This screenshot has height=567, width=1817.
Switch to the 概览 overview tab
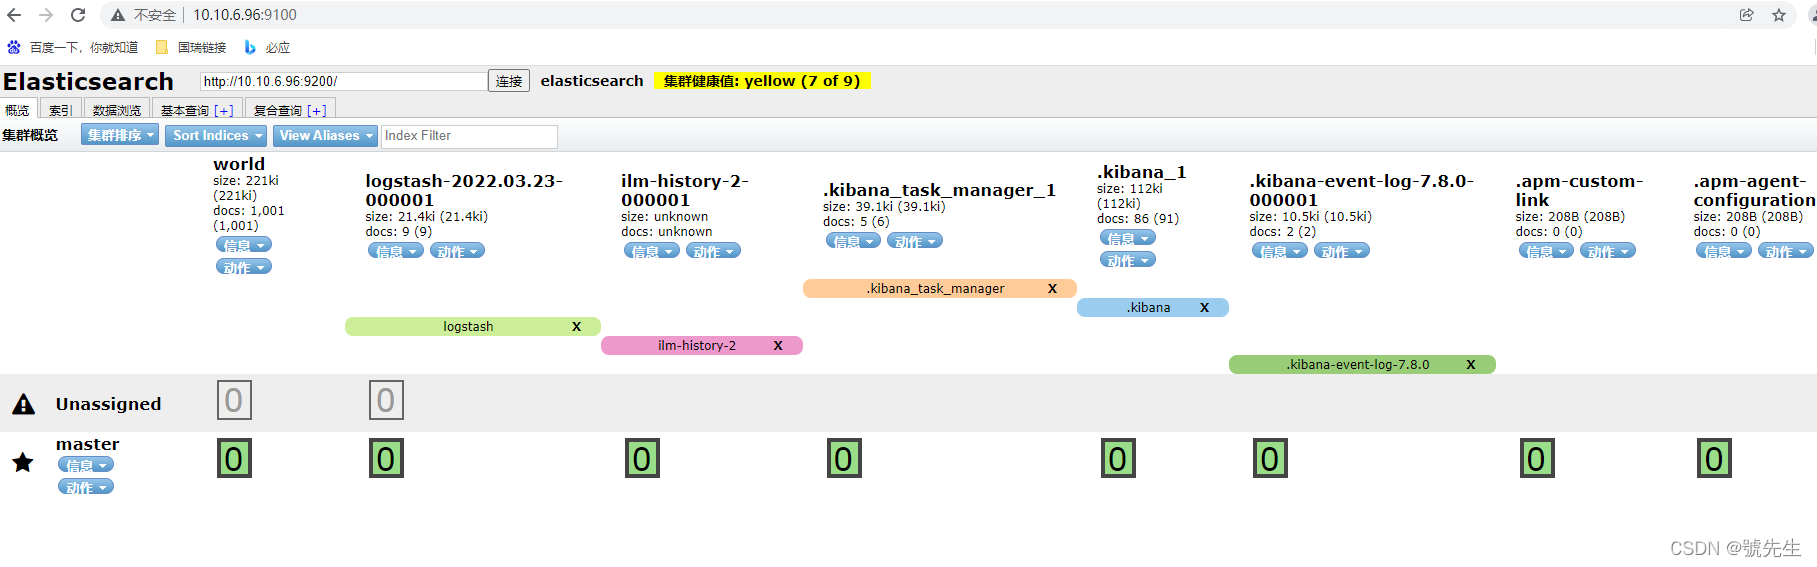coord(18,110)
